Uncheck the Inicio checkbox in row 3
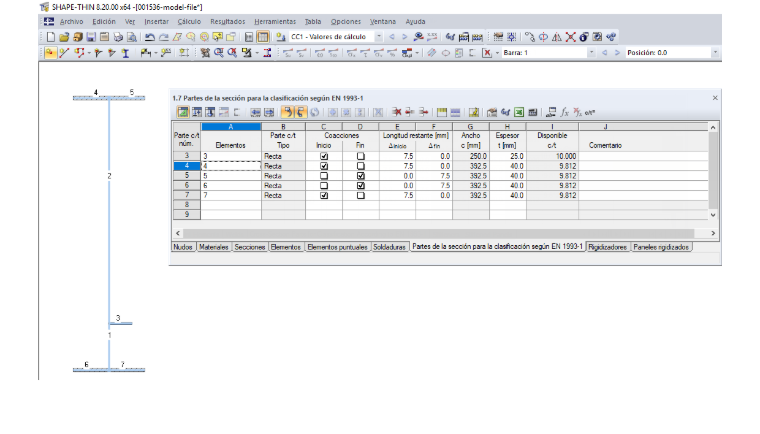Screen dimensions: 760x434 [324, 156]
